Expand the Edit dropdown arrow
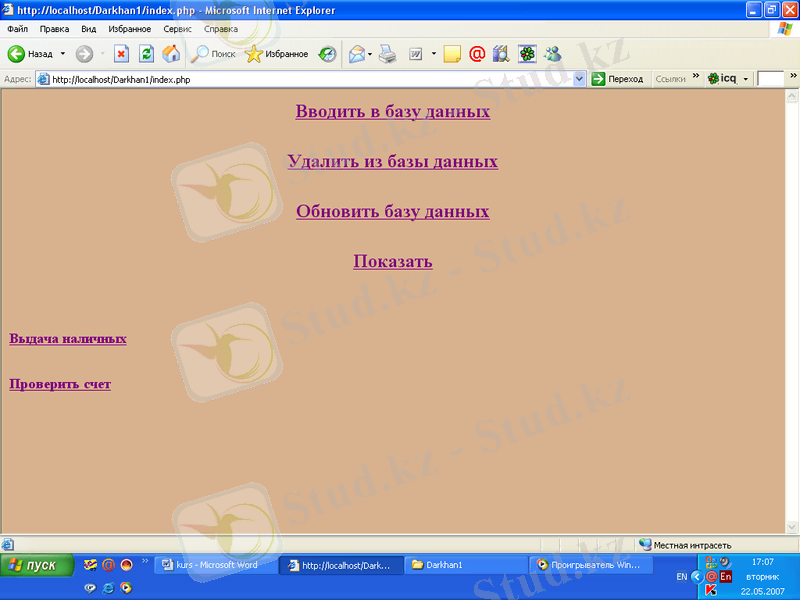The width and height of the screenshot is (800, 600). pyautogui.click(x=434, y=54)
